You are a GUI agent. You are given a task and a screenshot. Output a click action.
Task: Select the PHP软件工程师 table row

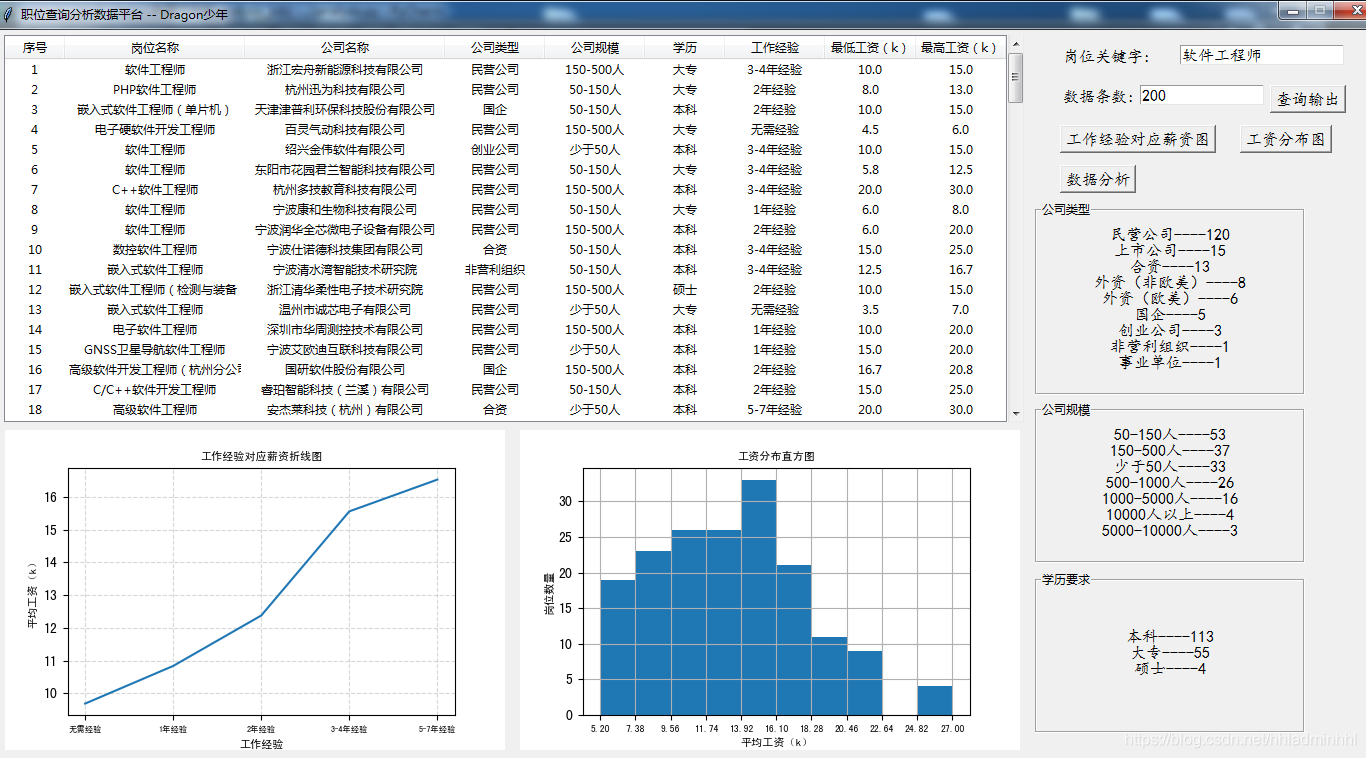pyautogui.click(x=155, y=90)
